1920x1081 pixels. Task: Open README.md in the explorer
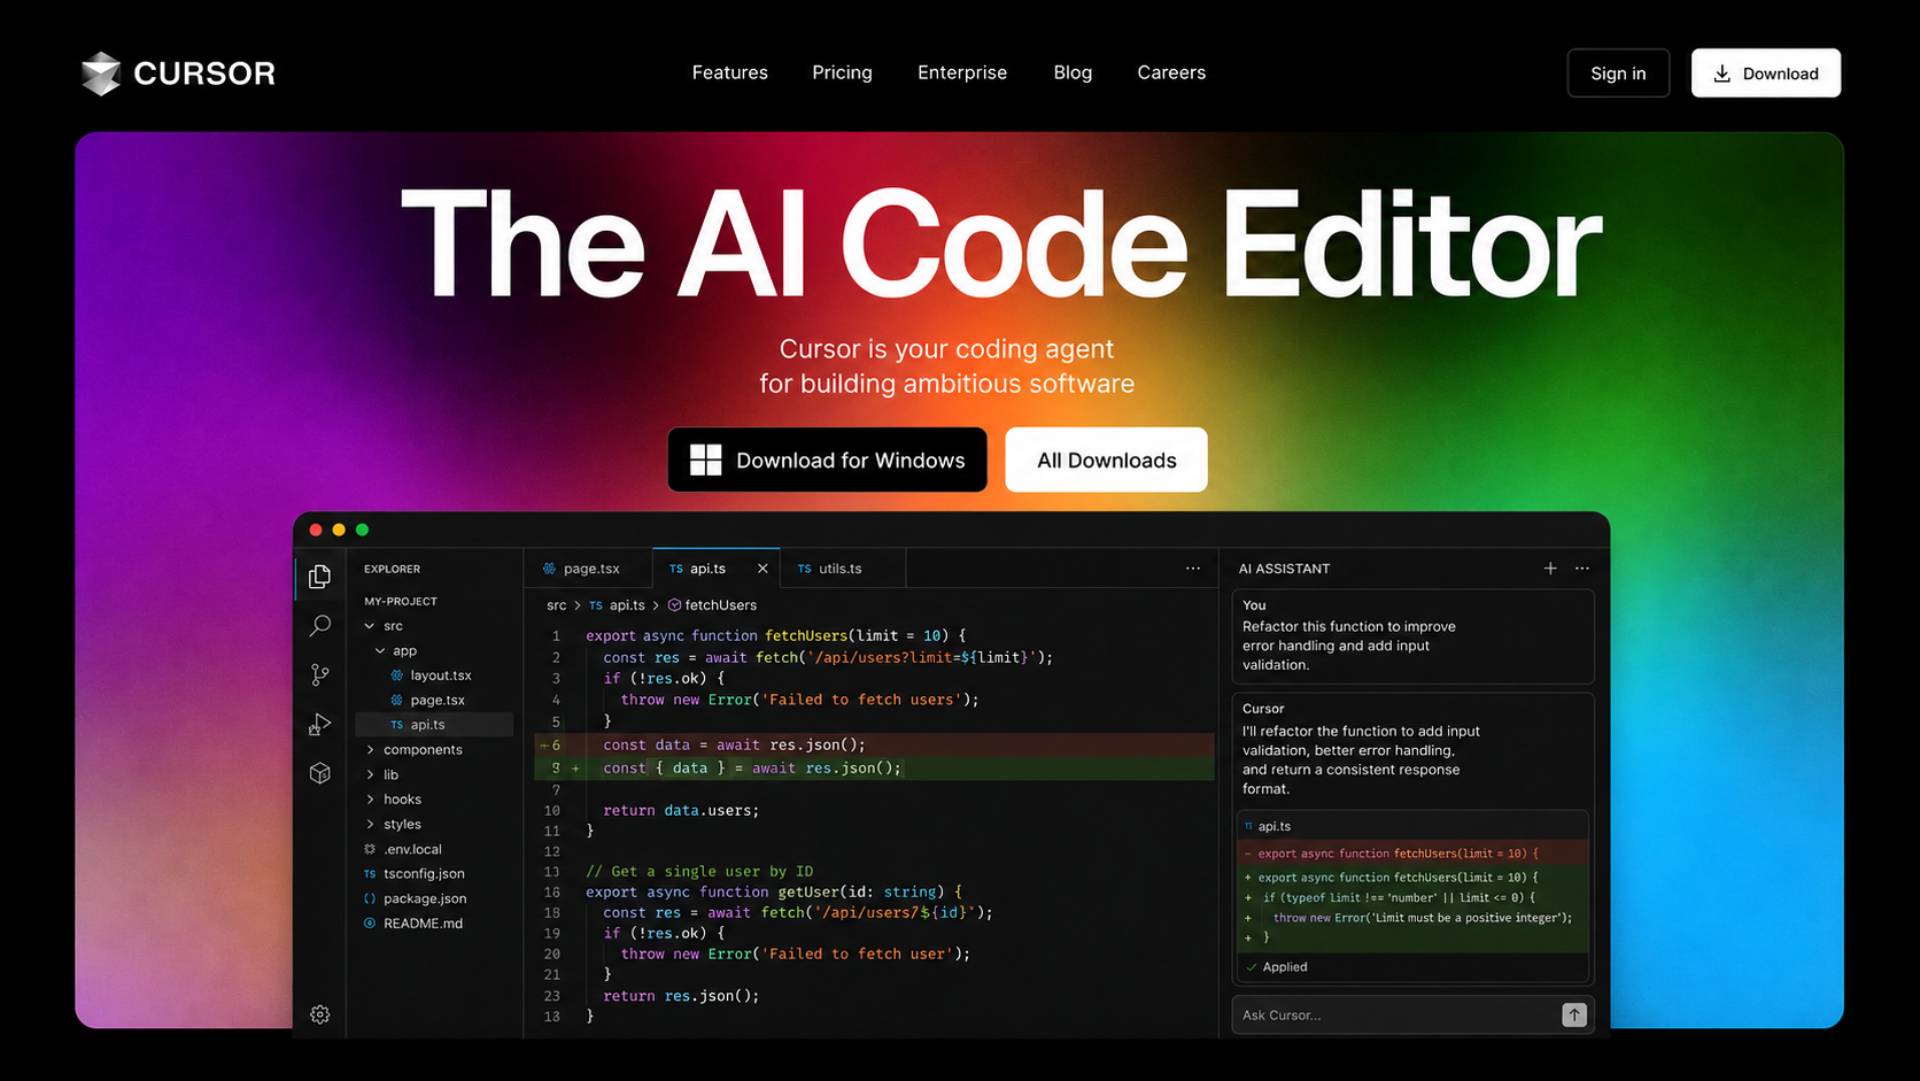pos(423,923)
